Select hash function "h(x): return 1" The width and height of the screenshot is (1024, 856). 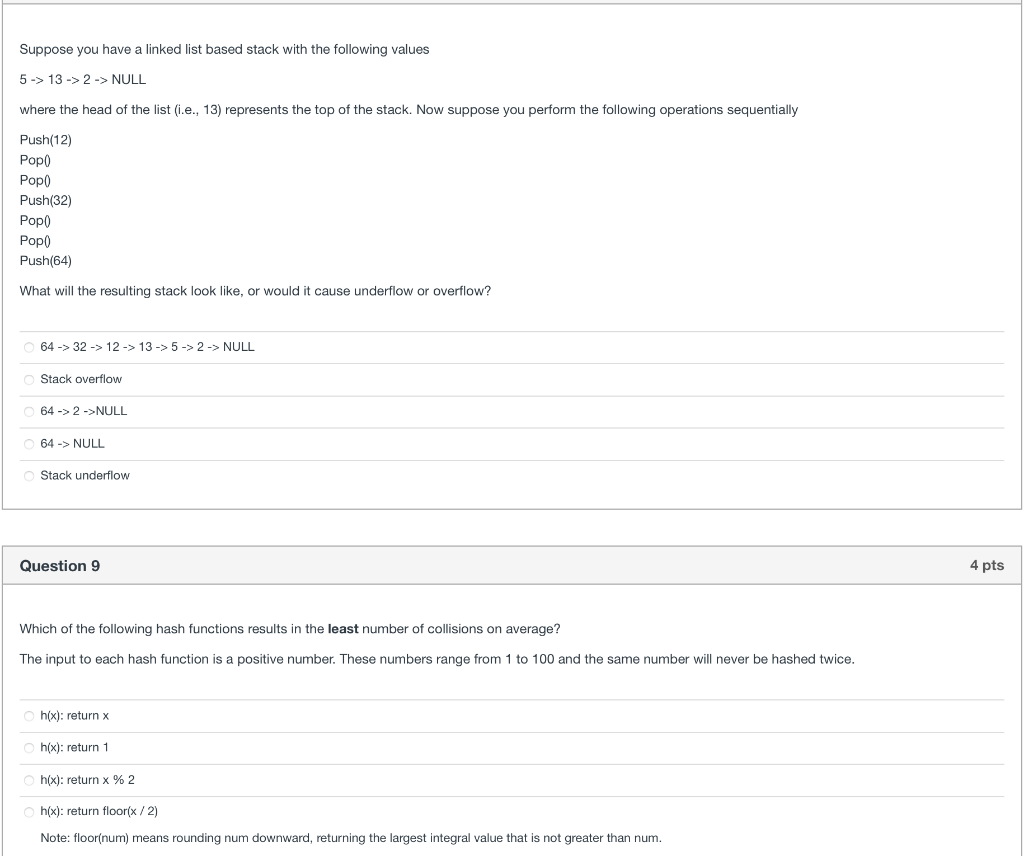click(74, 747)
